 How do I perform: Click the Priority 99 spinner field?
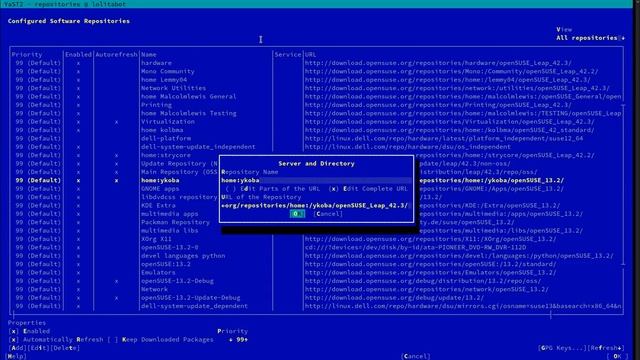tap(238, 339)
